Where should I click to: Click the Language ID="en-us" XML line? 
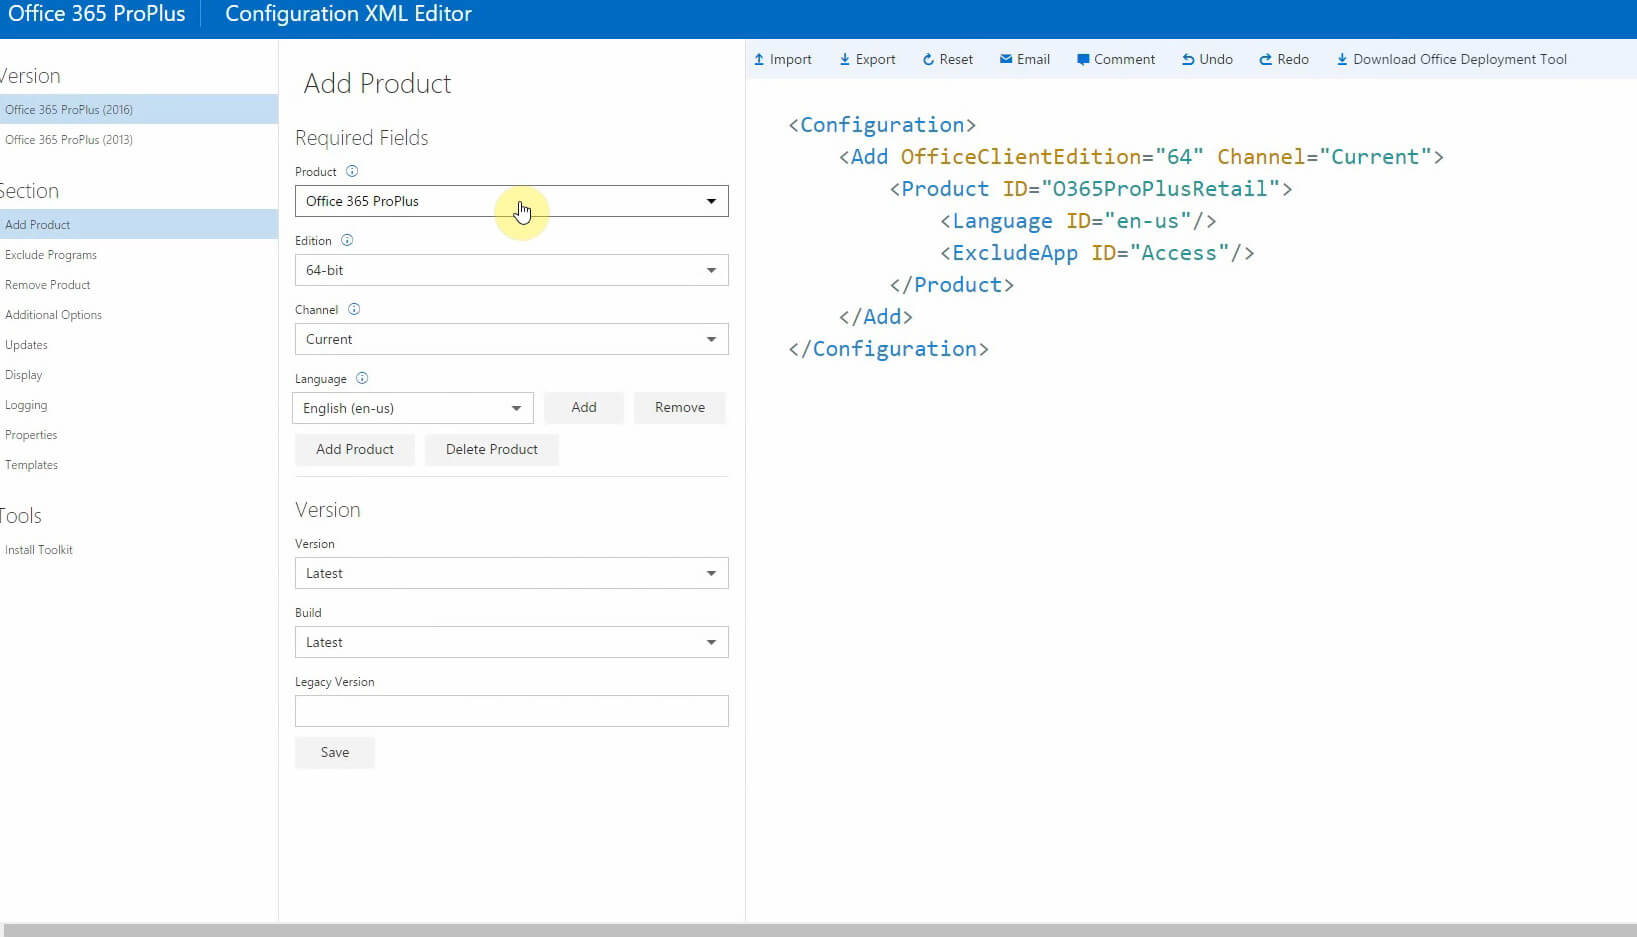(x=1078, y=221)
